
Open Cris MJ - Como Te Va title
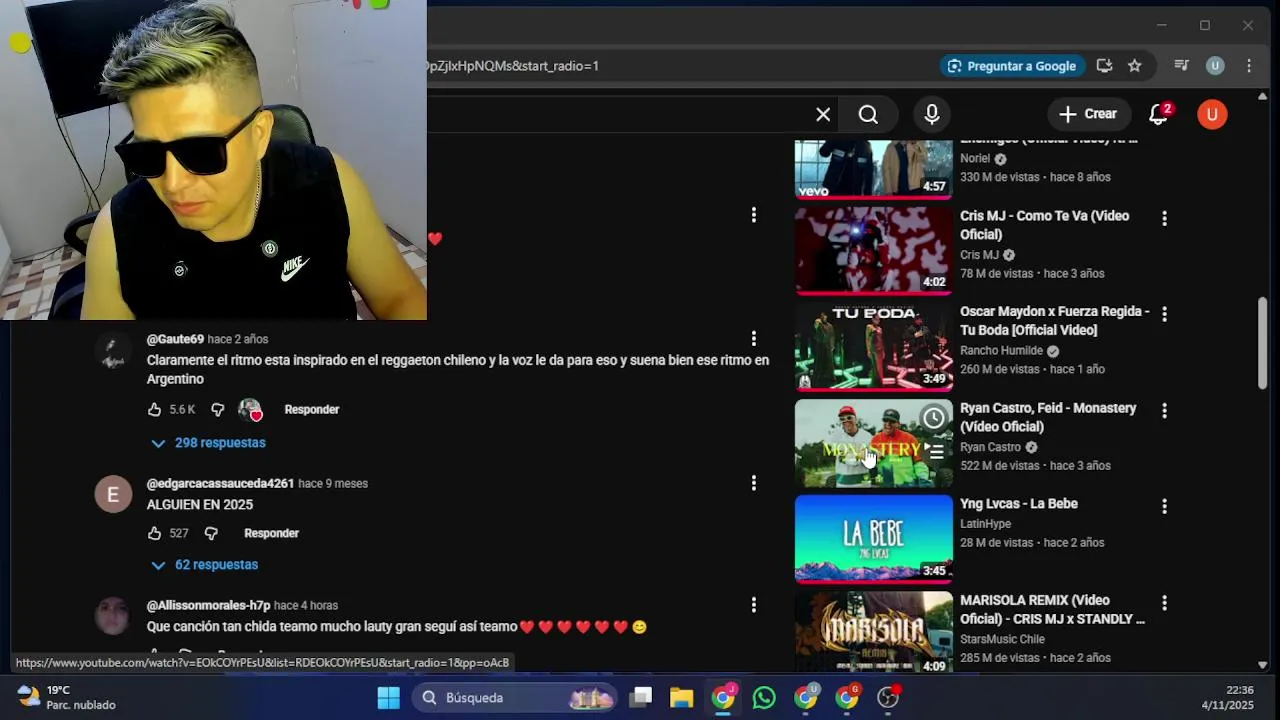click(x=1045, y=225)
